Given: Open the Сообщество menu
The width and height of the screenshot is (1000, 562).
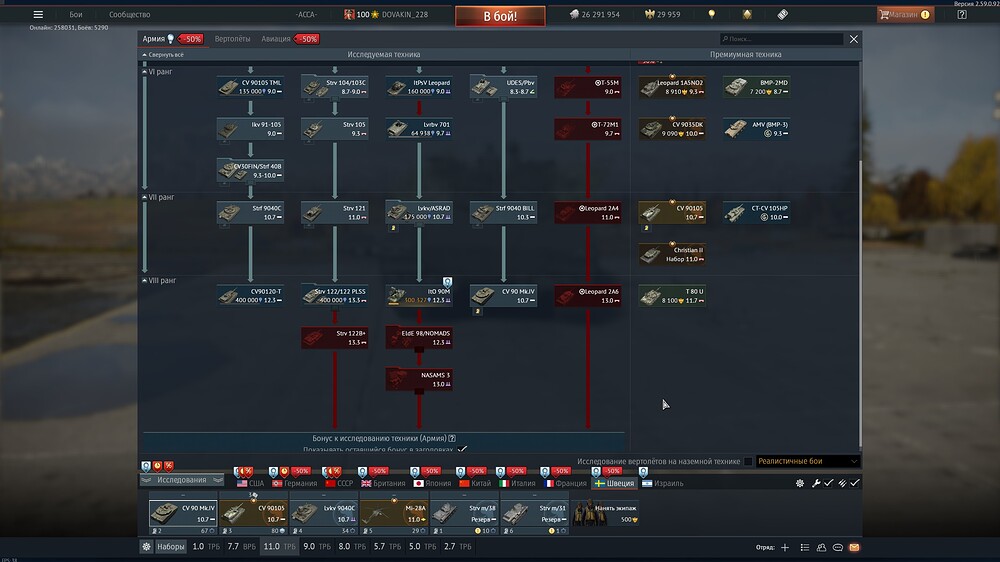Looking at the screenshot, I should coord(129,14).
